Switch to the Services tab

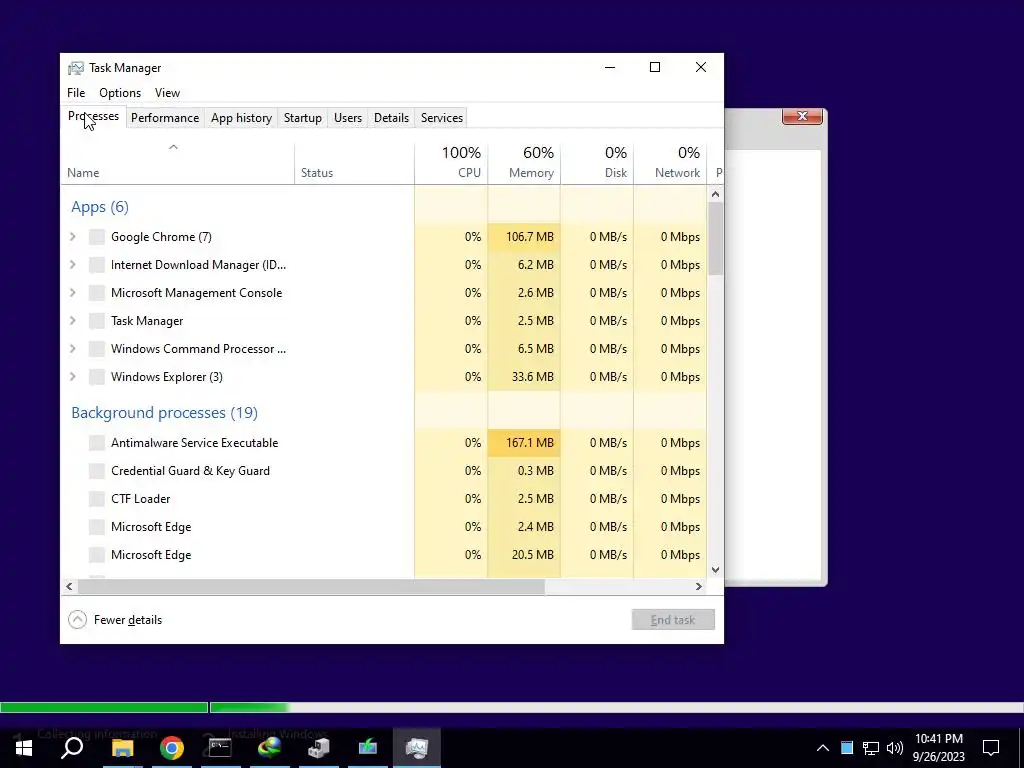(441, 118)
